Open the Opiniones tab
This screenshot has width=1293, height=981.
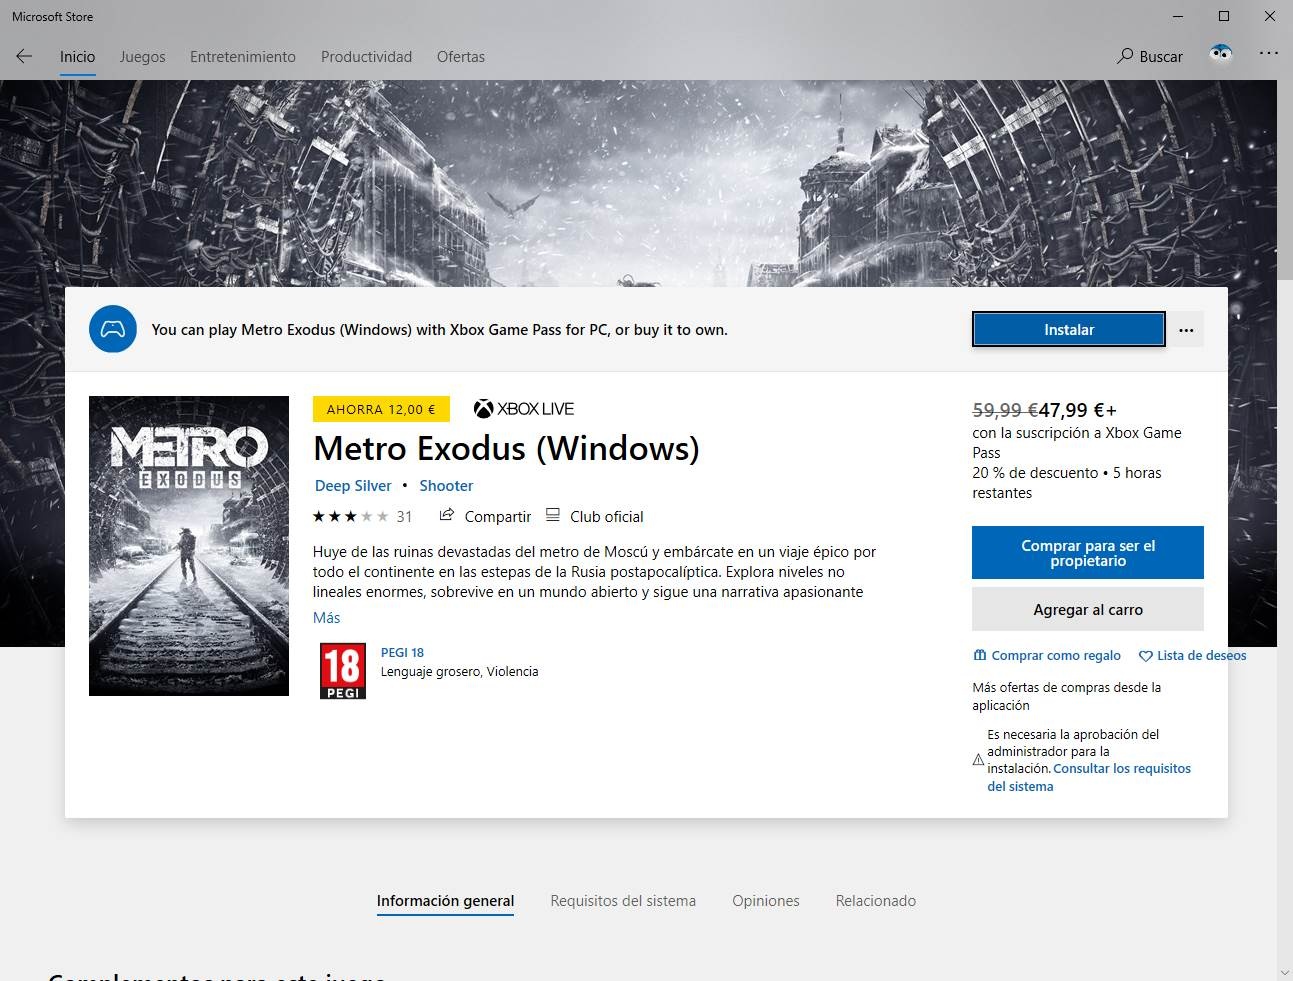pyautogui.click(x=766, y=901)
